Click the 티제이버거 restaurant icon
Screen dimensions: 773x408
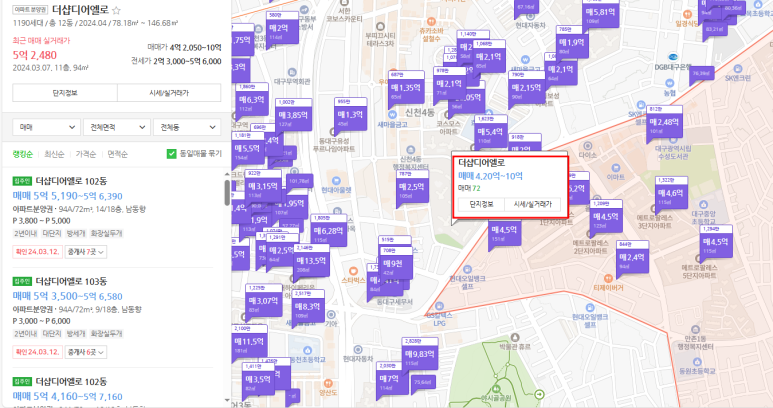pos(608,278)
